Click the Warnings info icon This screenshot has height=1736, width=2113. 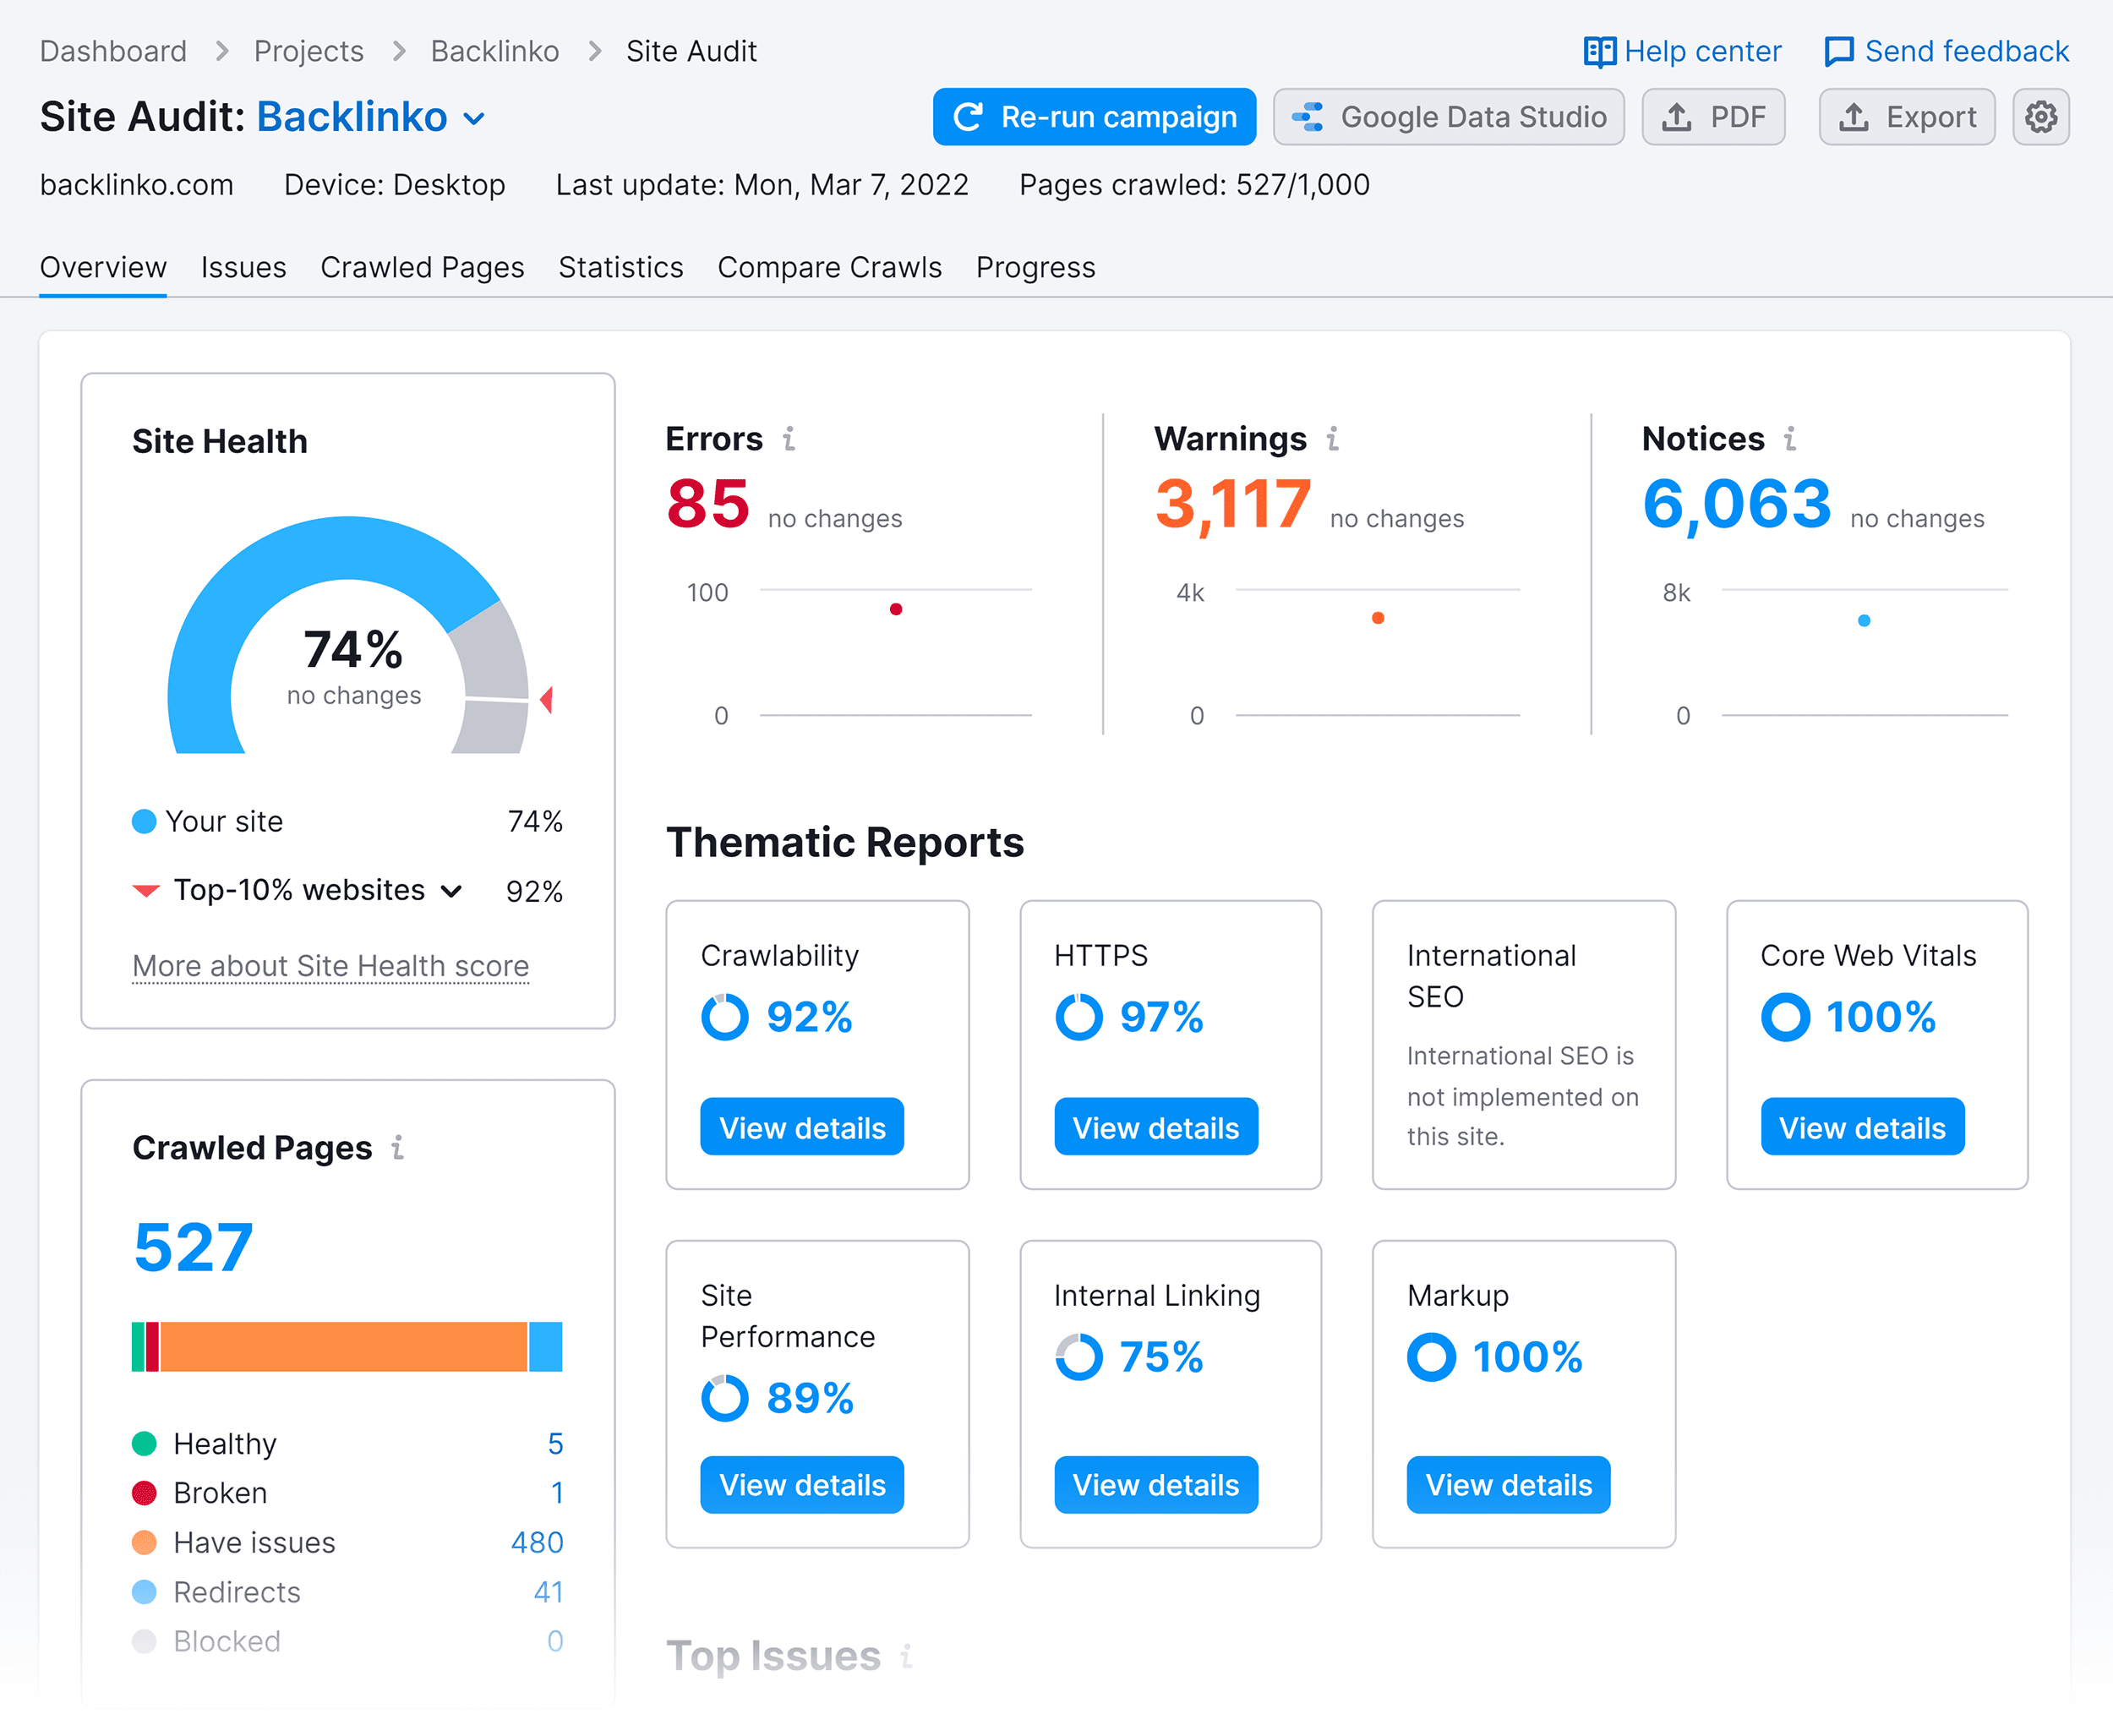[1332, 439]
